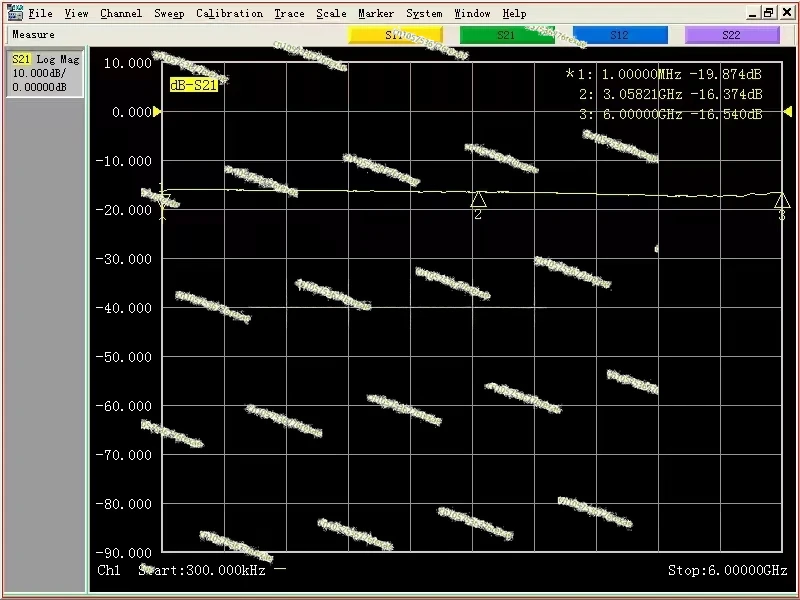Viewport: 800px width, 600px height.
Task: Minimize the analyzer window
Action: pyautogui.click(x=753, y=13)
